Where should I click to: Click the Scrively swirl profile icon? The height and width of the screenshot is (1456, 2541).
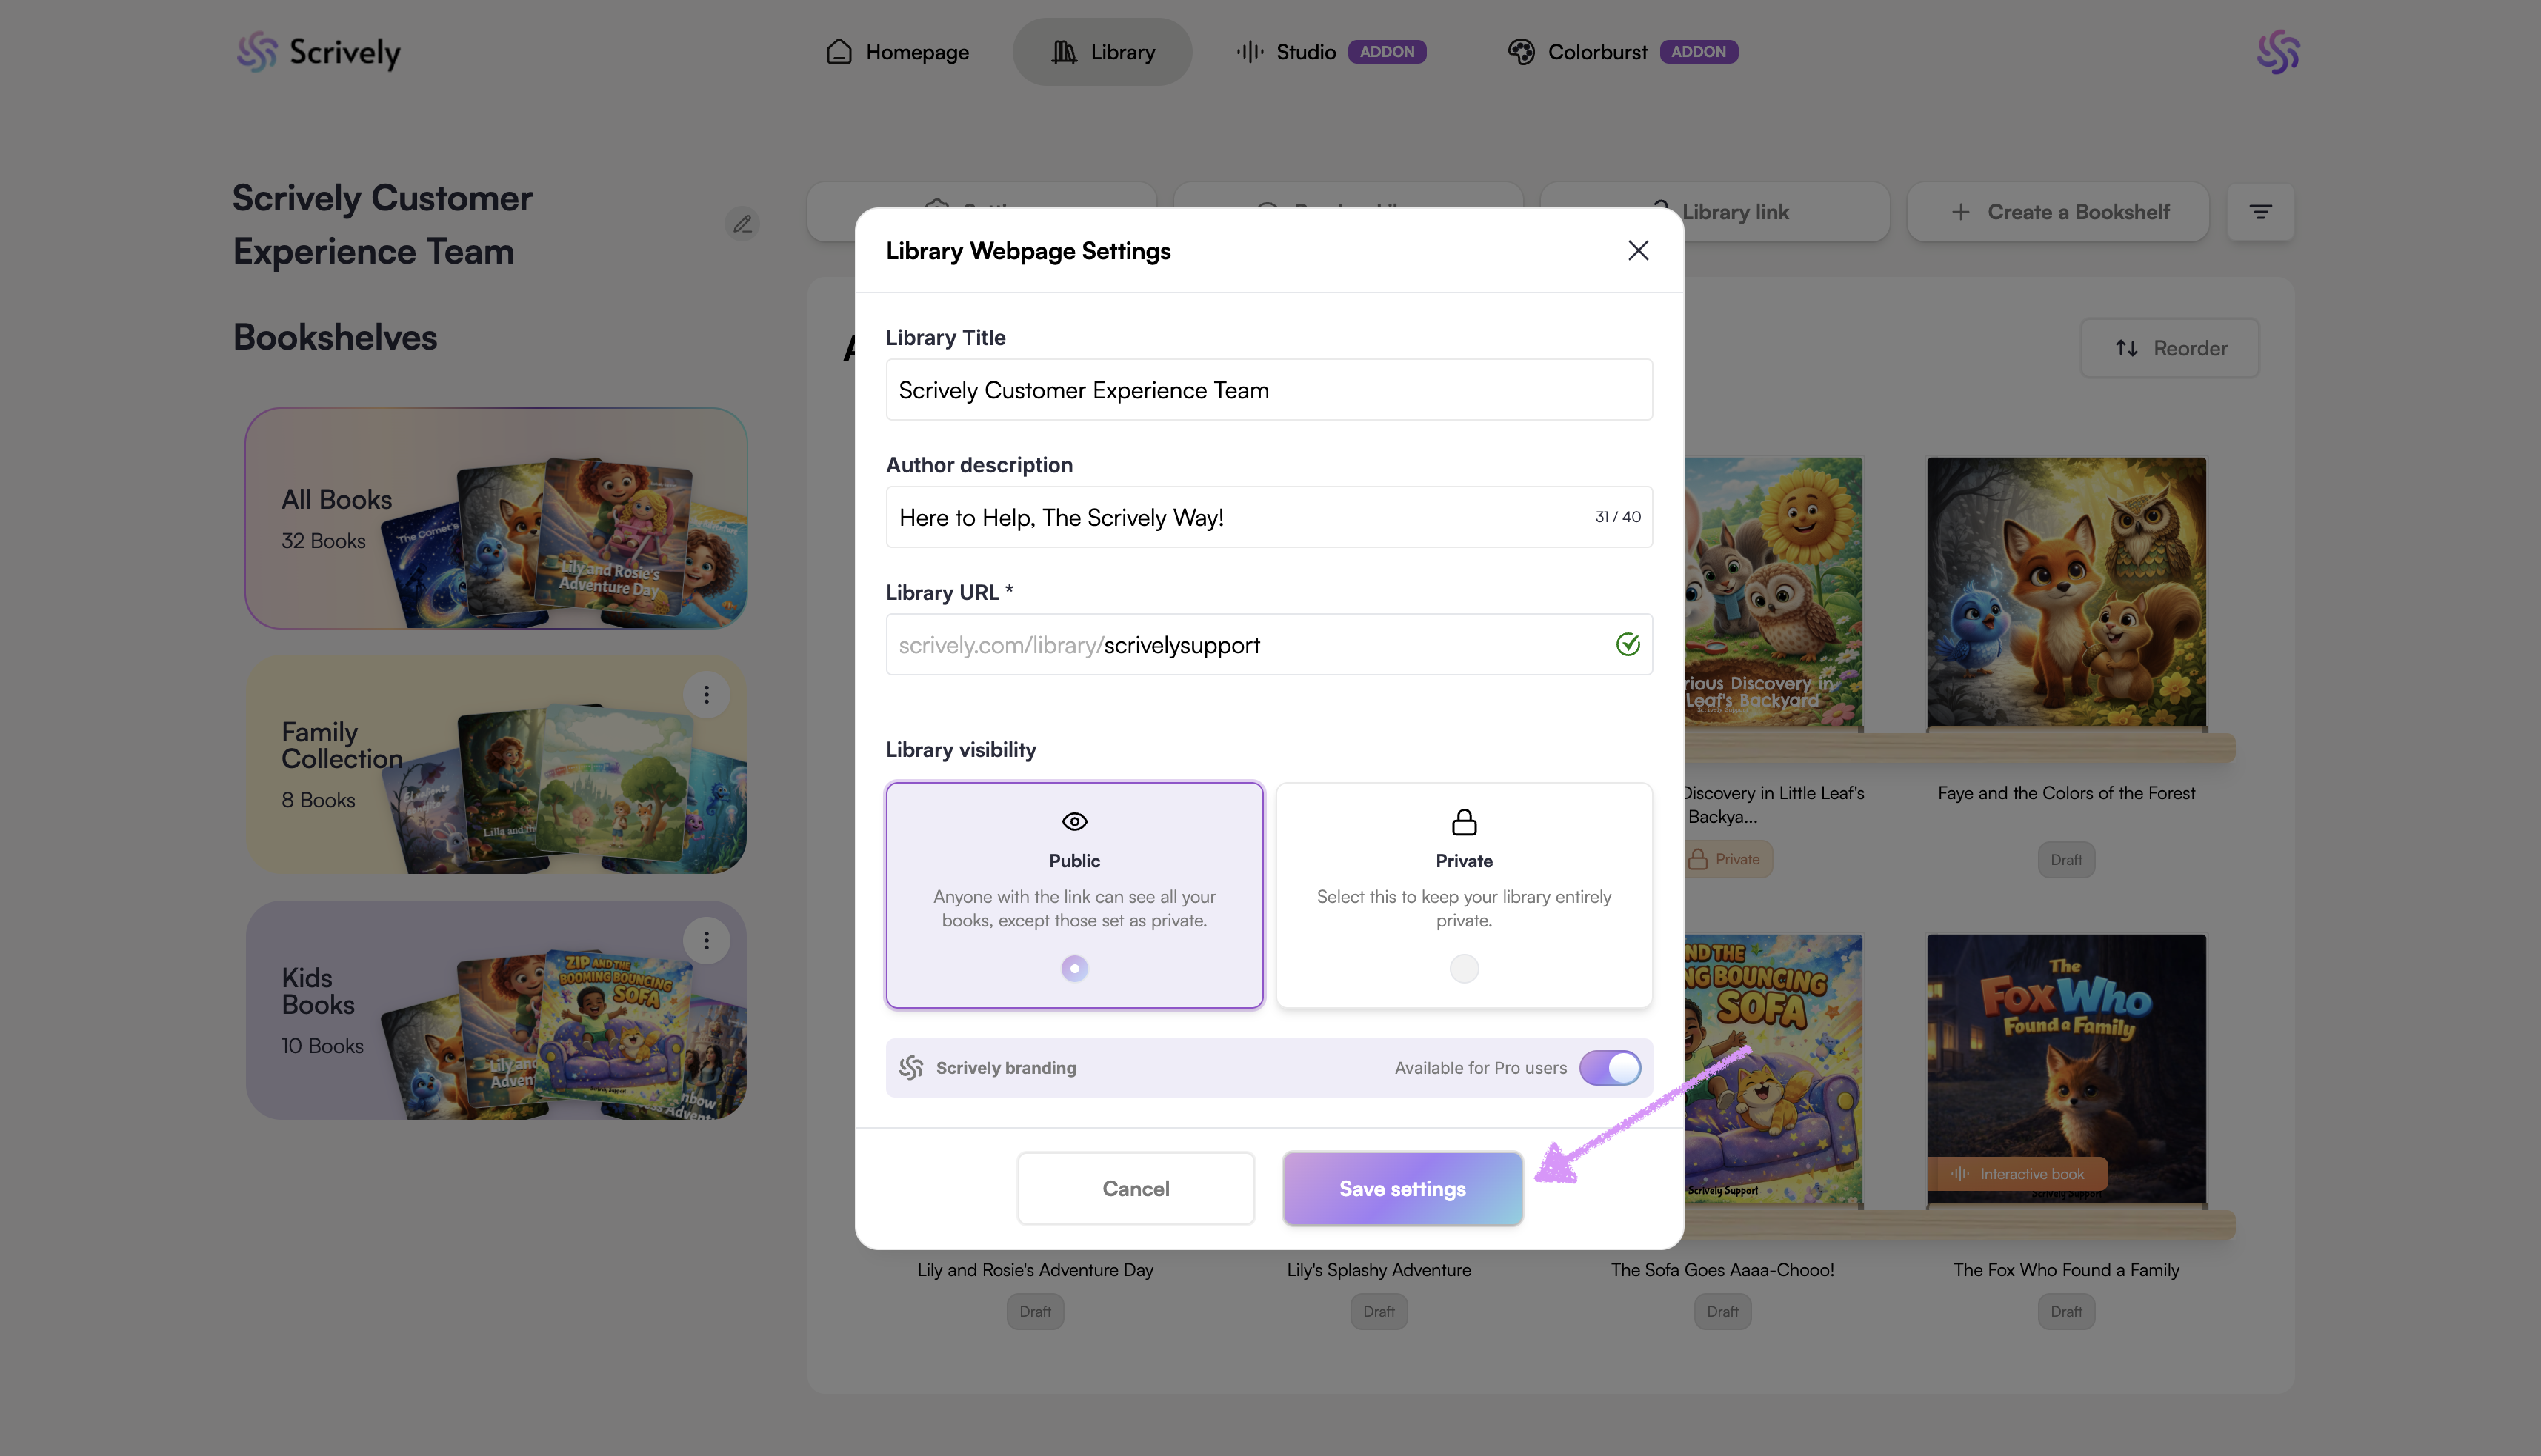pyautogui.click(x=2277, y=52)
